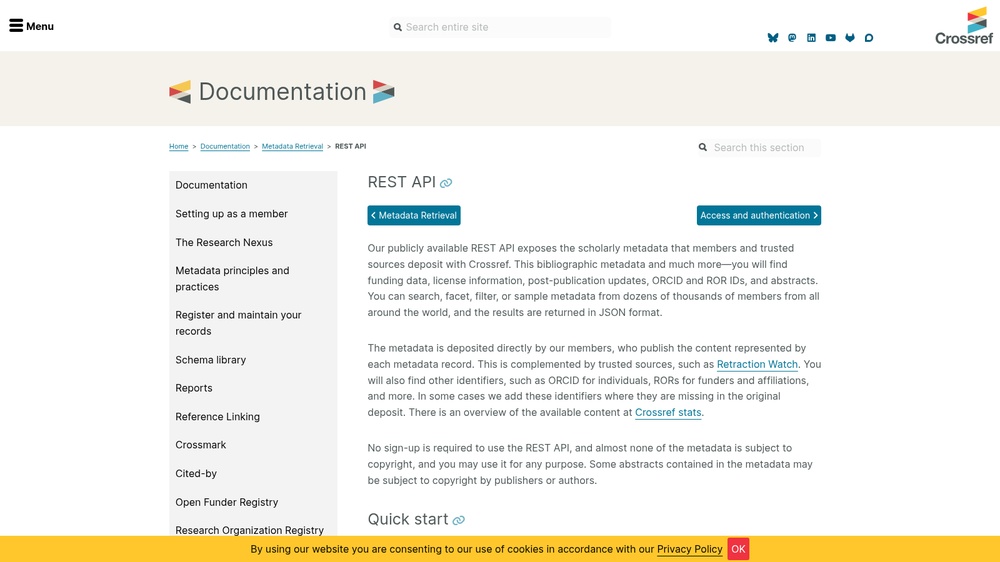1000x562 pixels.
Task: Copy the REST API heading anchor link icon
Action: [446, 184]
